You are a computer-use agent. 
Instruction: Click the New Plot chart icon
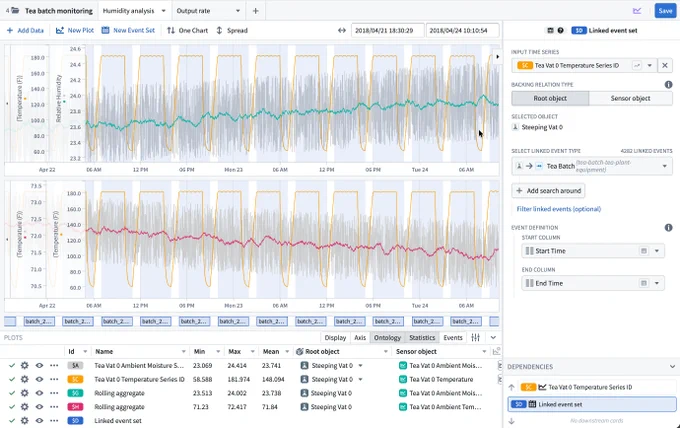60,30
